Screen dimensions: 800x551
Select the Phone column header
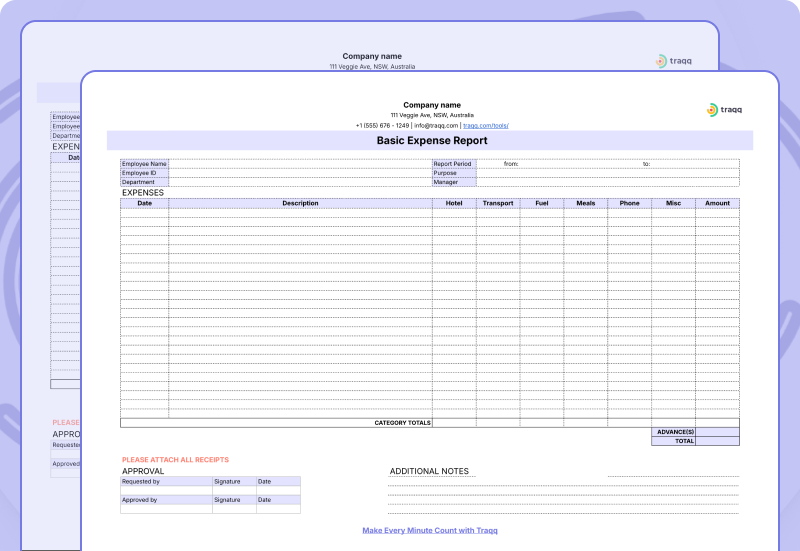point(630,203)
